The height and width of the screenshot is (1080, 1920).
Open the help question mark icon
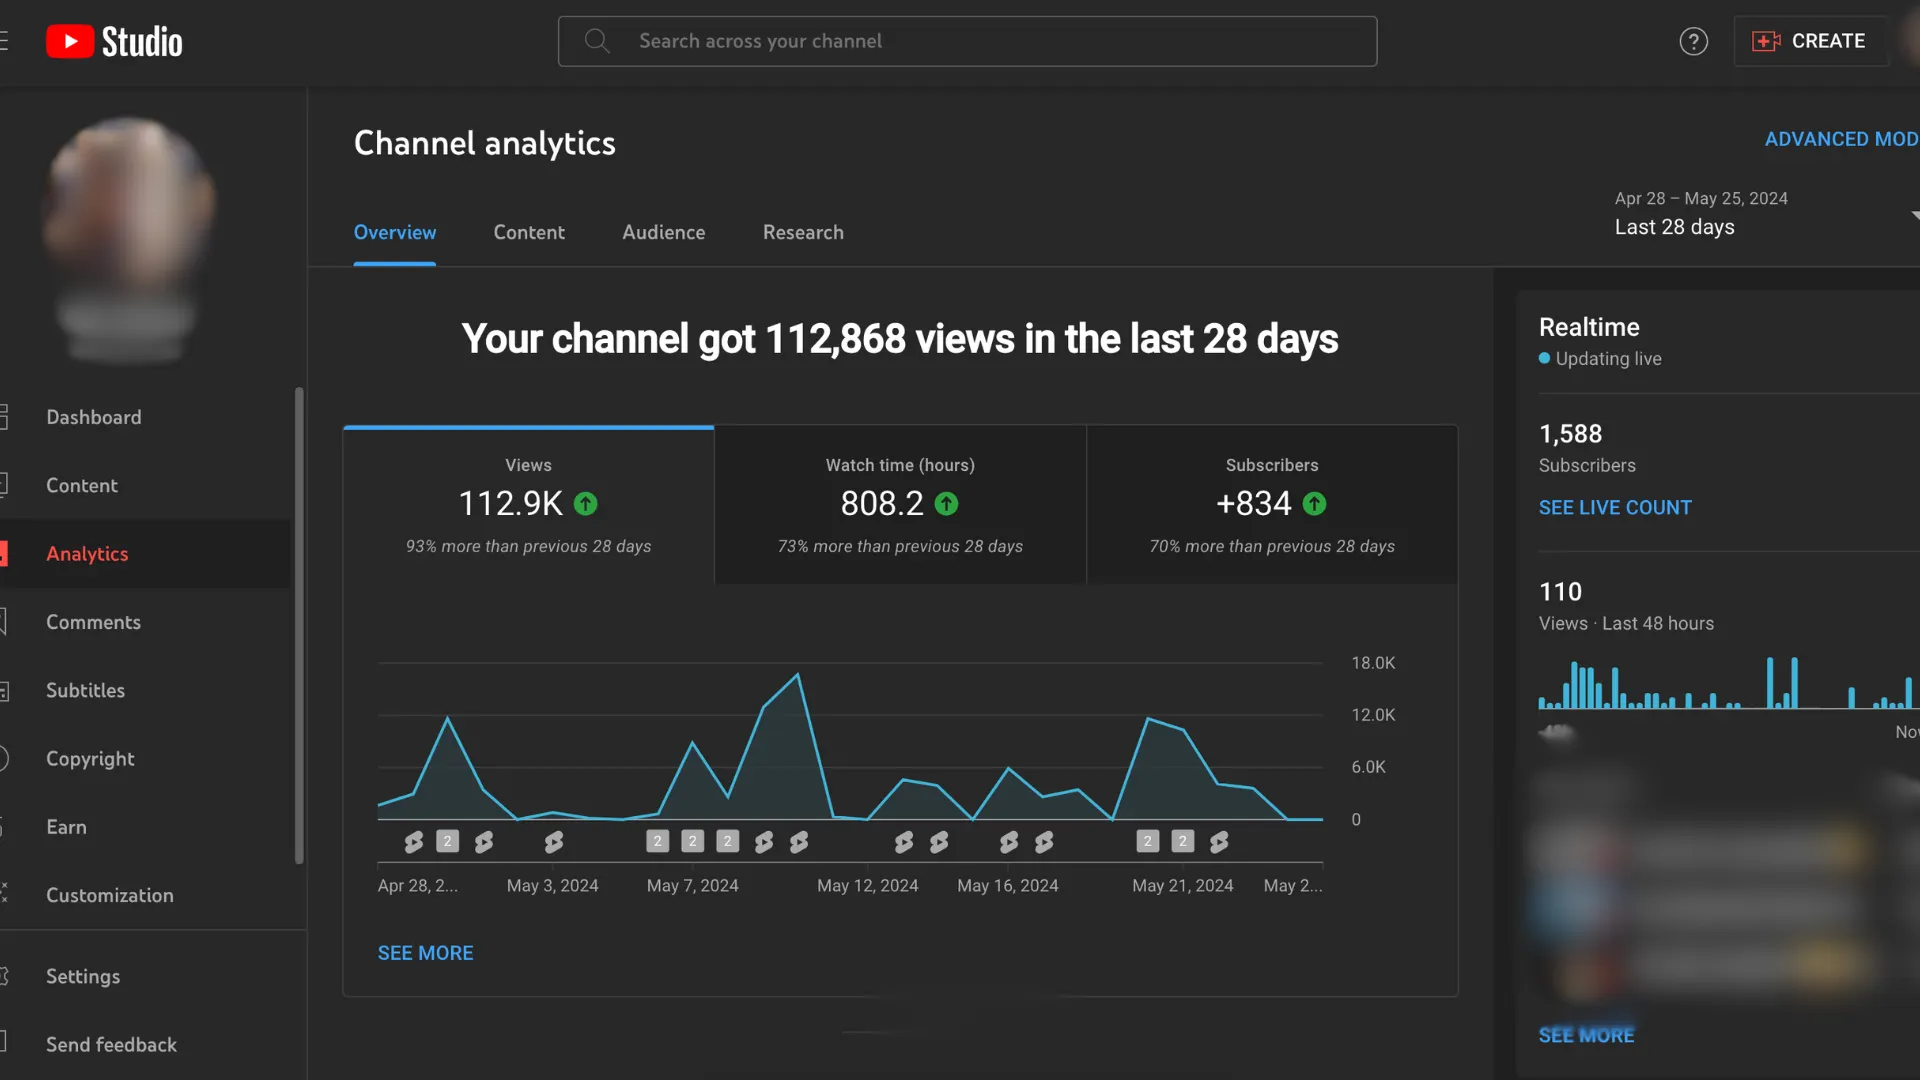point(1693,42)
